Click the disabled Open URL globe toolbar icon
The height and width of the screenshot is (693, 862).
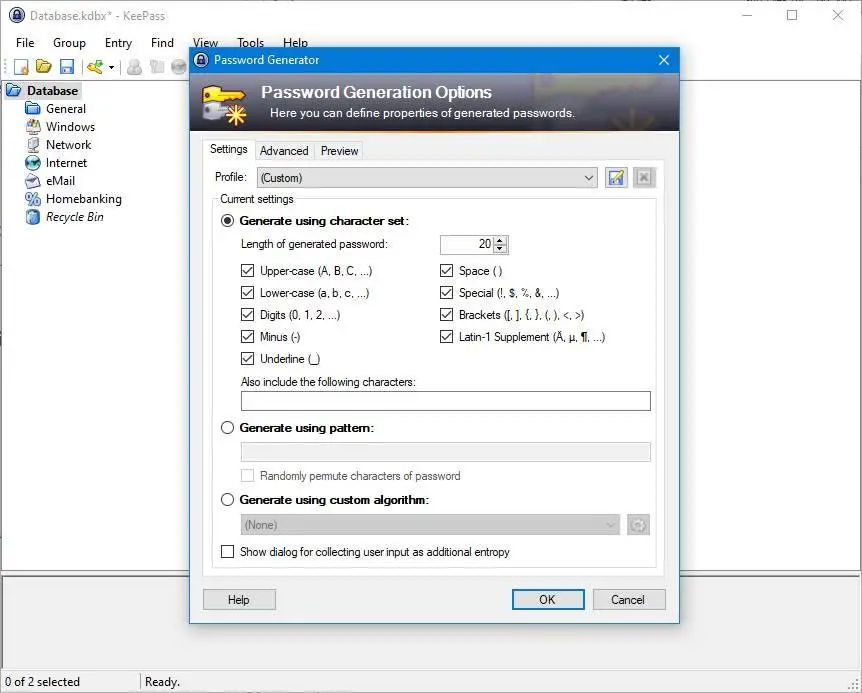179,67
